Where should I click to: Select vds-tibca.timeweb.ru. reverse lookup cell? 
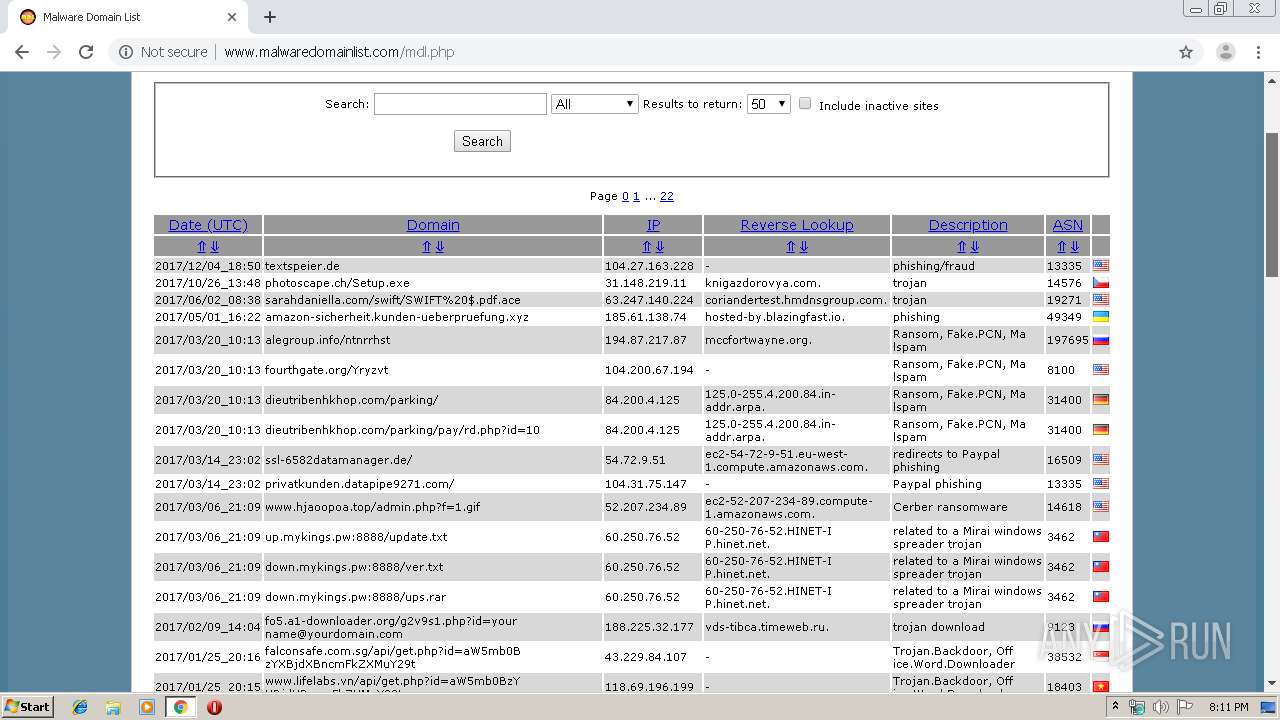(x=796, y=627)
